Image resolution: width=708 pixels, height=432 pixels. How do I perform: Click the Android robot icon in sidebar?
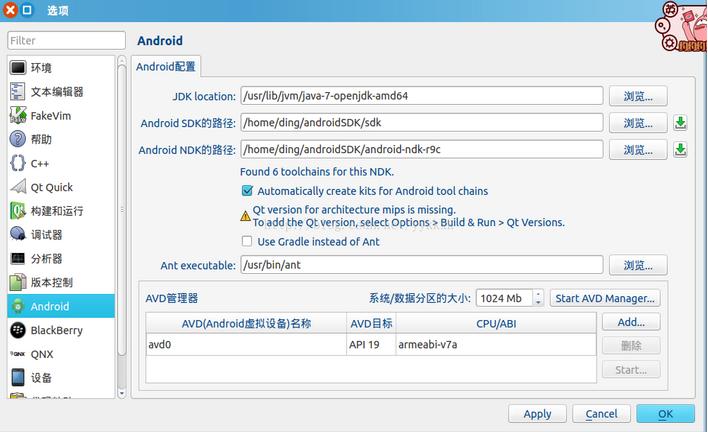pos(18,306)
